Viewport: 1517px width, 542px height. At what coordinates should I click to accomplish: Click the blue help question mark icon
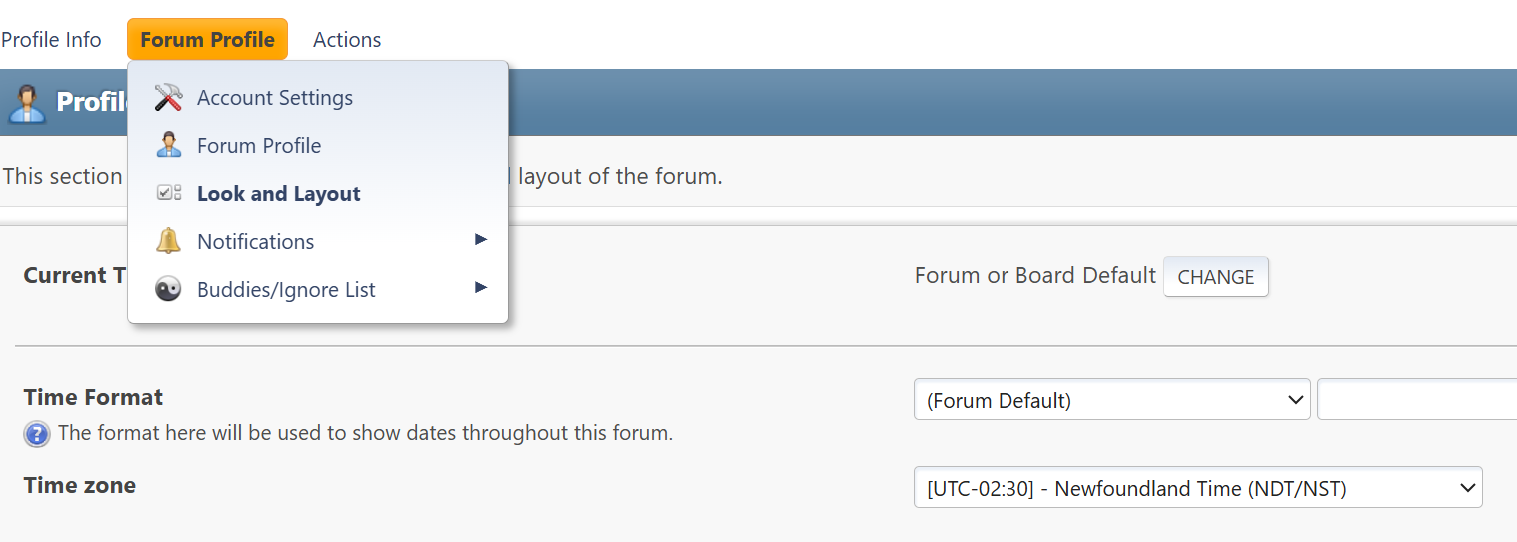(37, 434)
